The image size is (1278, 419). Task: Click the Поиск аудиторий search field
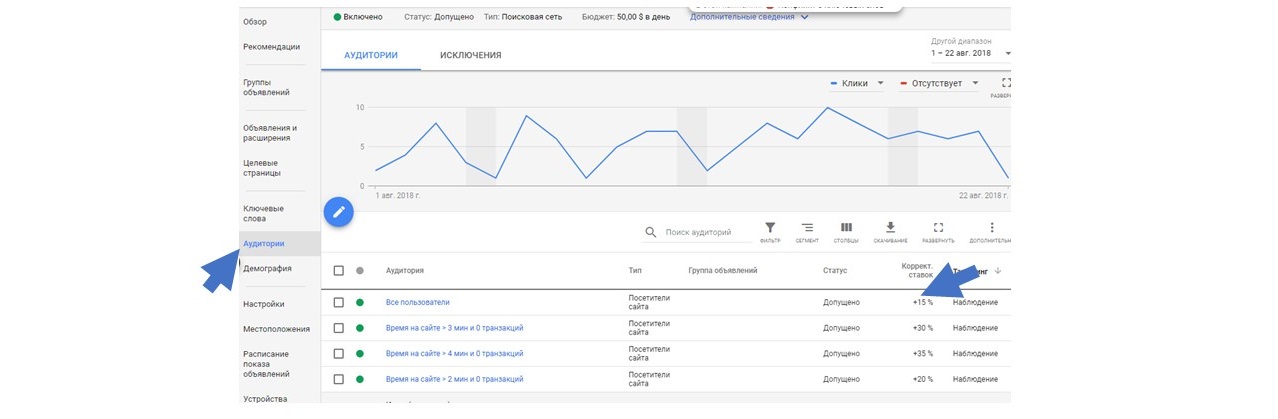click(x=707, y=232)
